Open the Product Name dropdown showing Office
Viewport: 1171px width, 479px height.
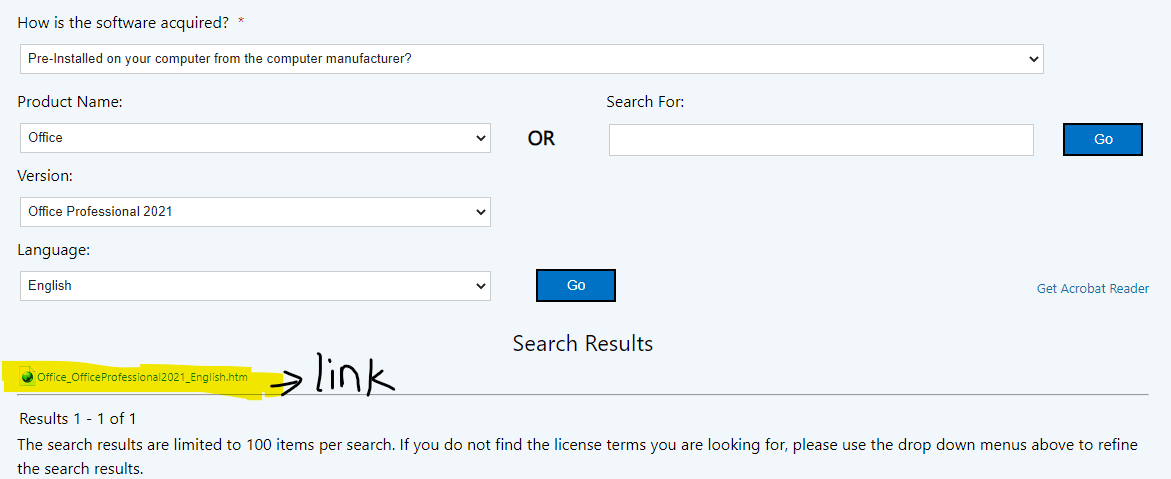[255, 138]
